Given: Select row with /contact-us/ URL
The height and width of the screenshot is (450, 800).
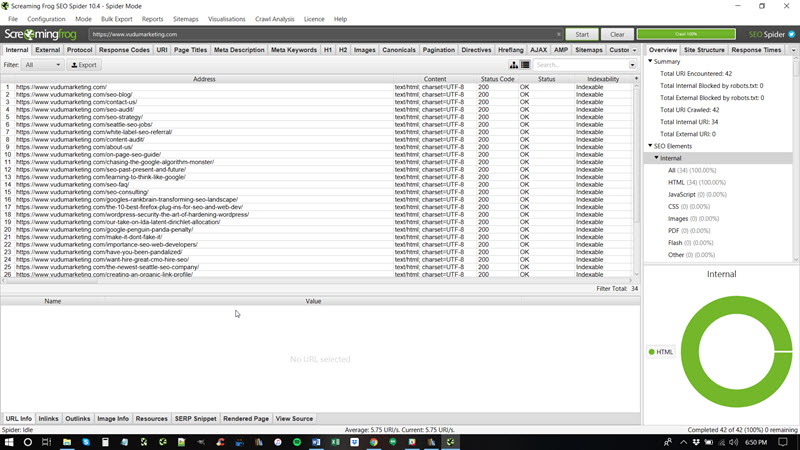Looking at the screenshot, I should click(316, 102).
